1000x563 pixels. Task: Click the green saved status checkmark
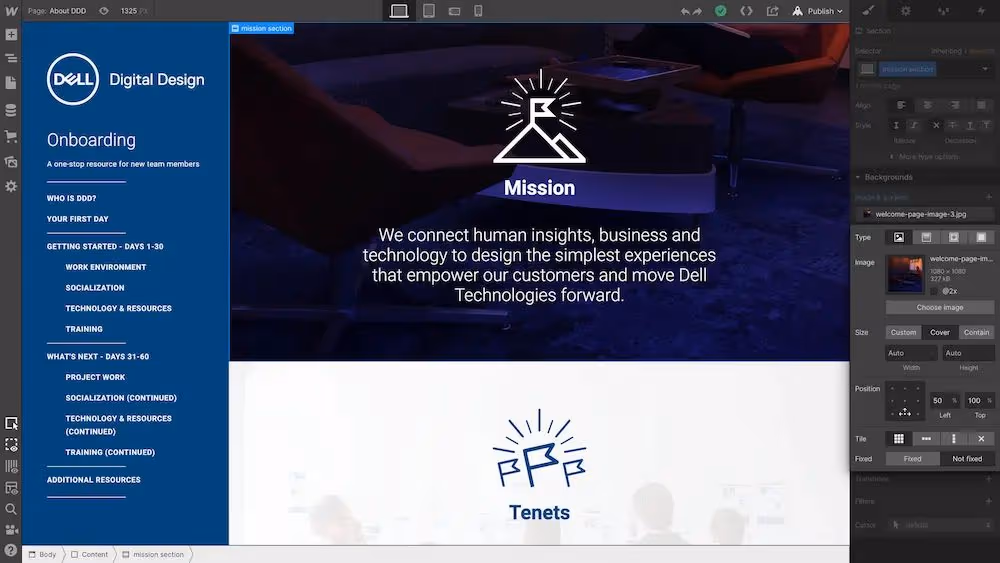pos(721,11)
